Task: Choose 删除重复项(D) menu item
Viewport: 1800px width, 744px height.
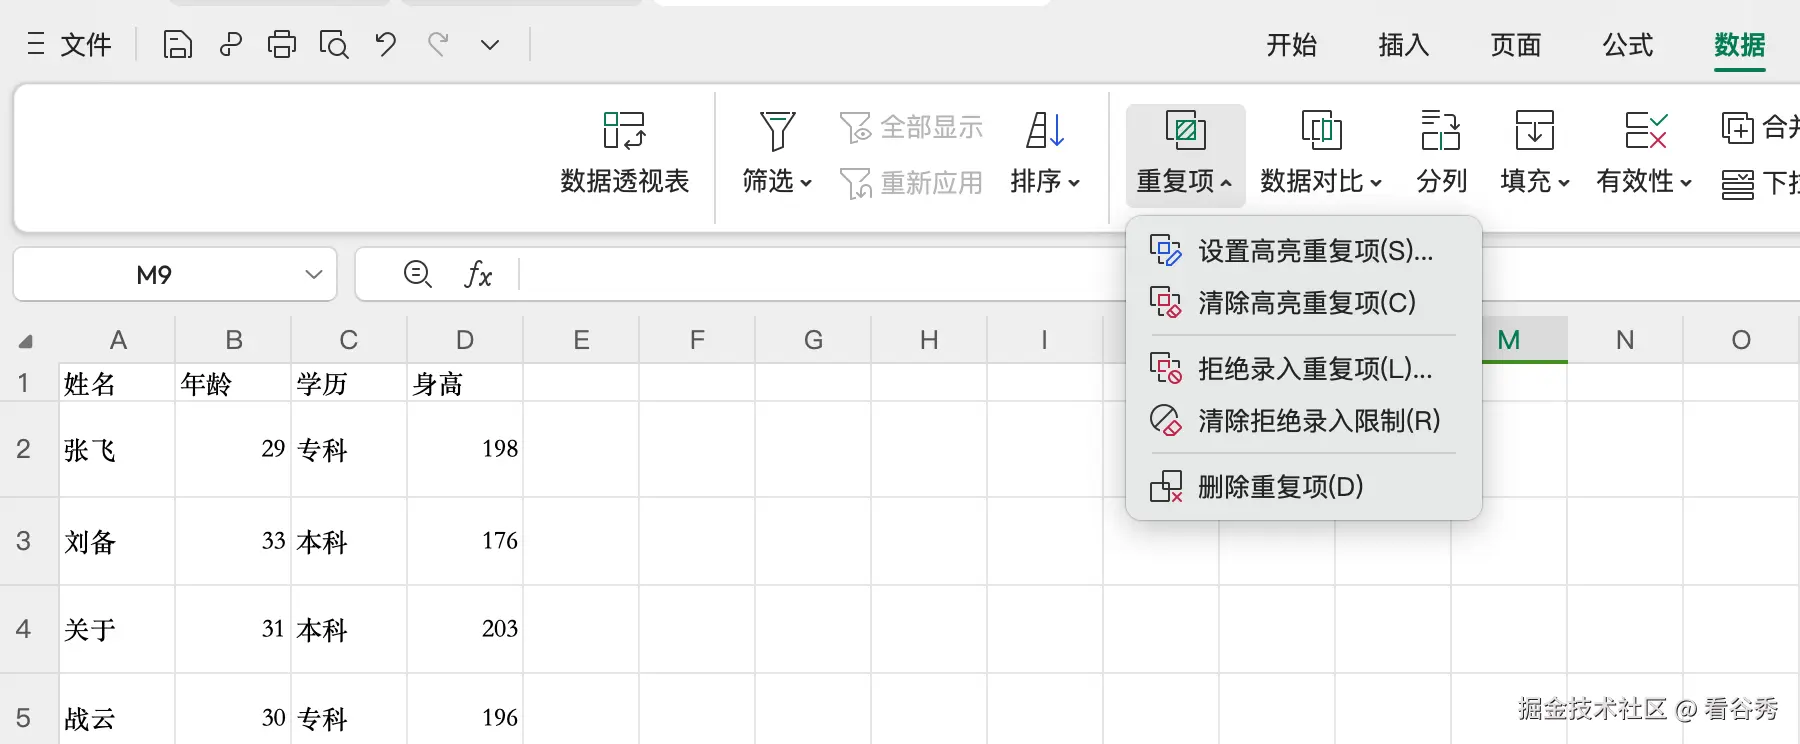Action: coord(1303,486)
